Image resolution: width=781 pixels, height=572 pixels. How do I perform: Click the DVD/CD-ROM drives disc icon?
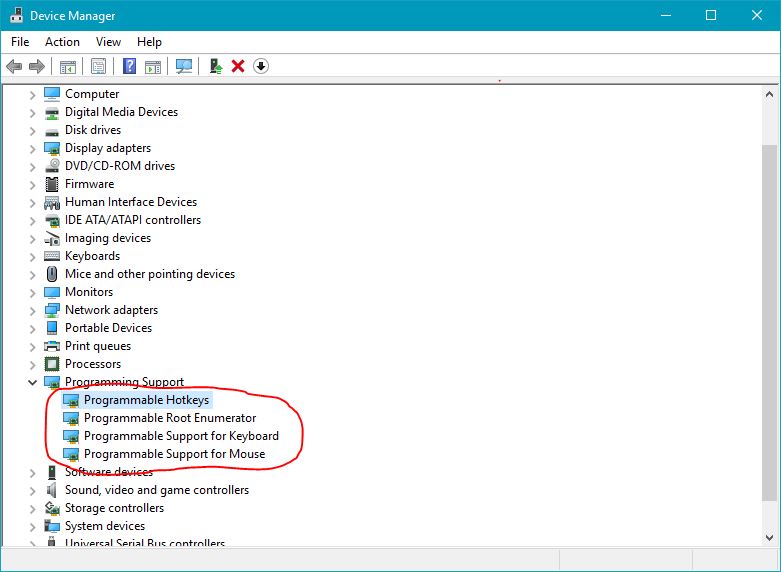[52, 166]
